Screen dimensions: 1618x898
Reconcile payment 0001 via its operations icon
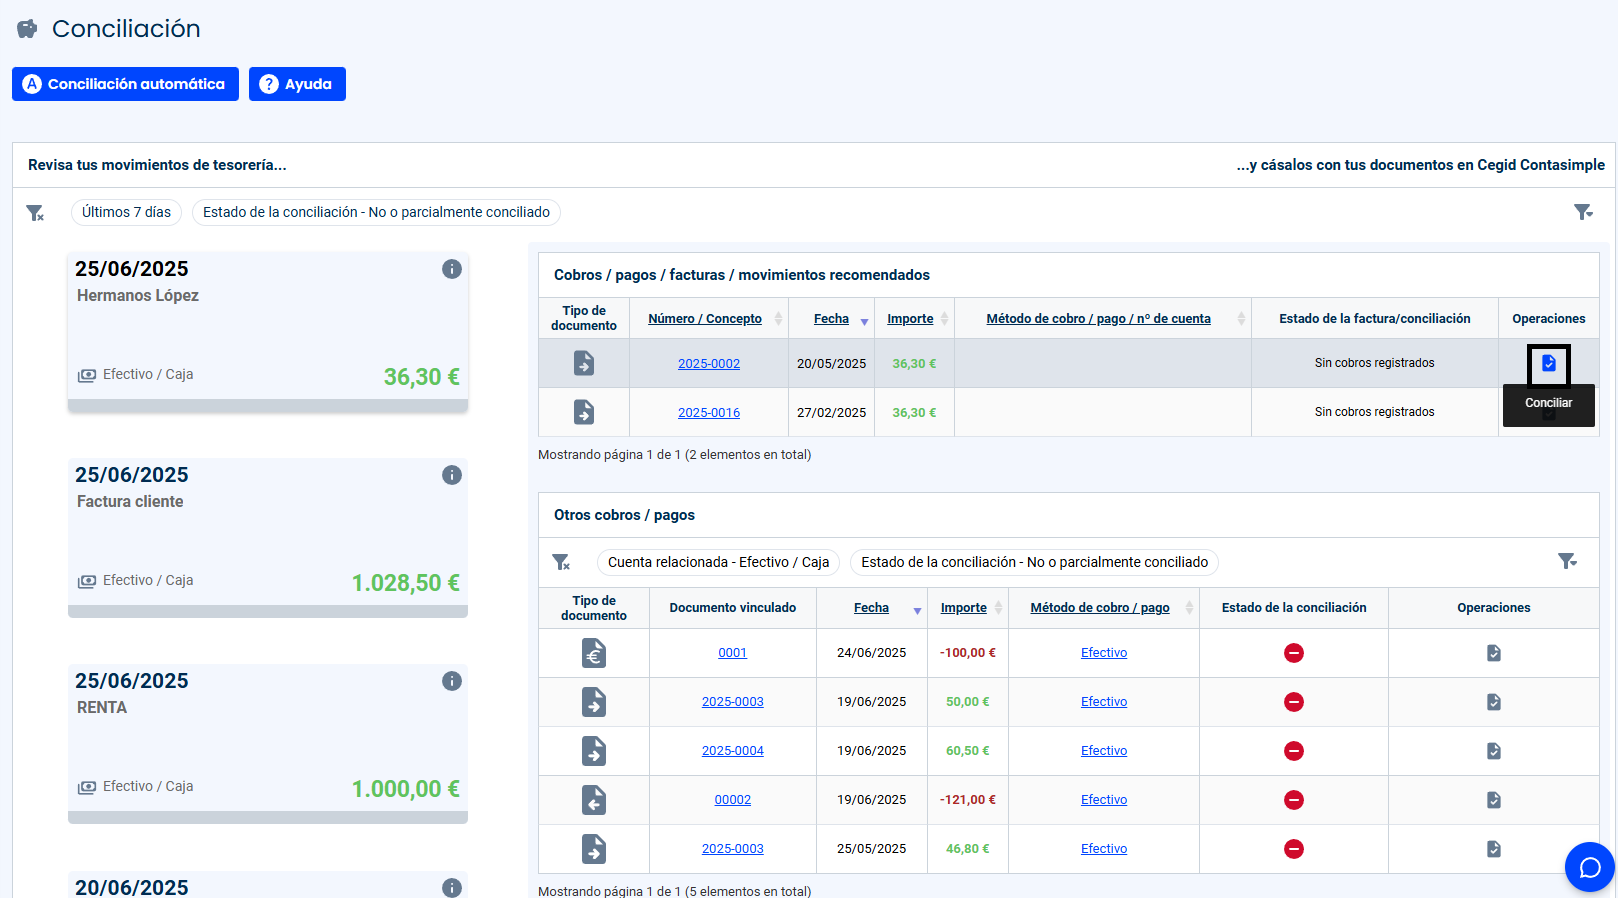click(x=1494, y=653)
